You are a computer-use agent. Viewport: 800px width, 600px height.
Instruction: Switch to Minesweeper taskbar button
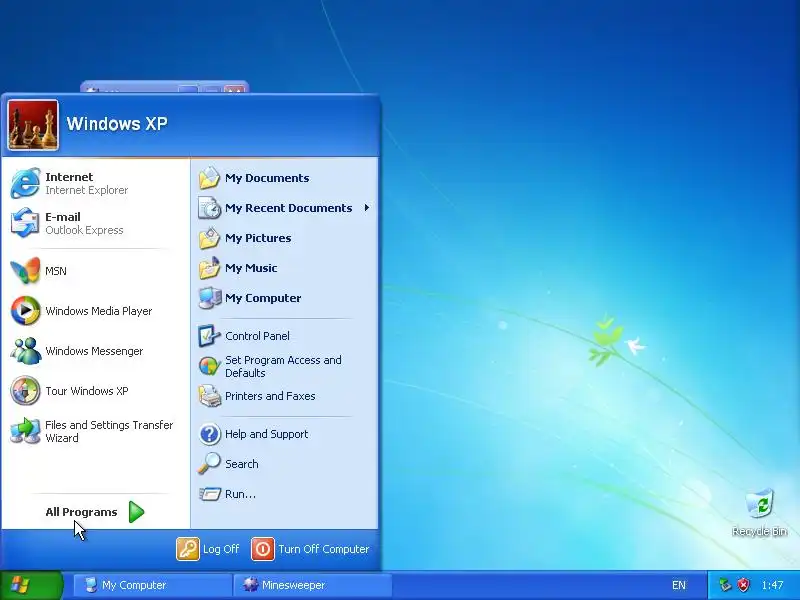point(312,585)
